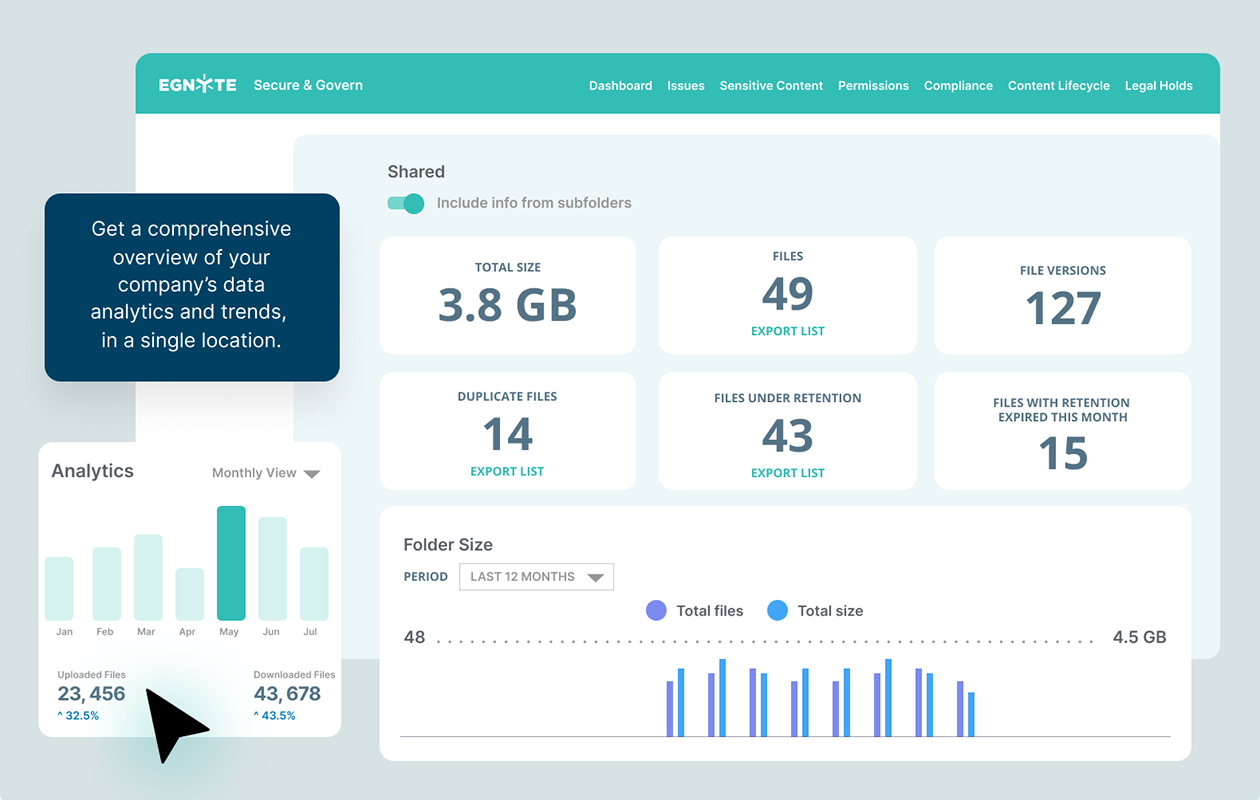Click Export List under Duplicate Files

(x=507, y=471)
